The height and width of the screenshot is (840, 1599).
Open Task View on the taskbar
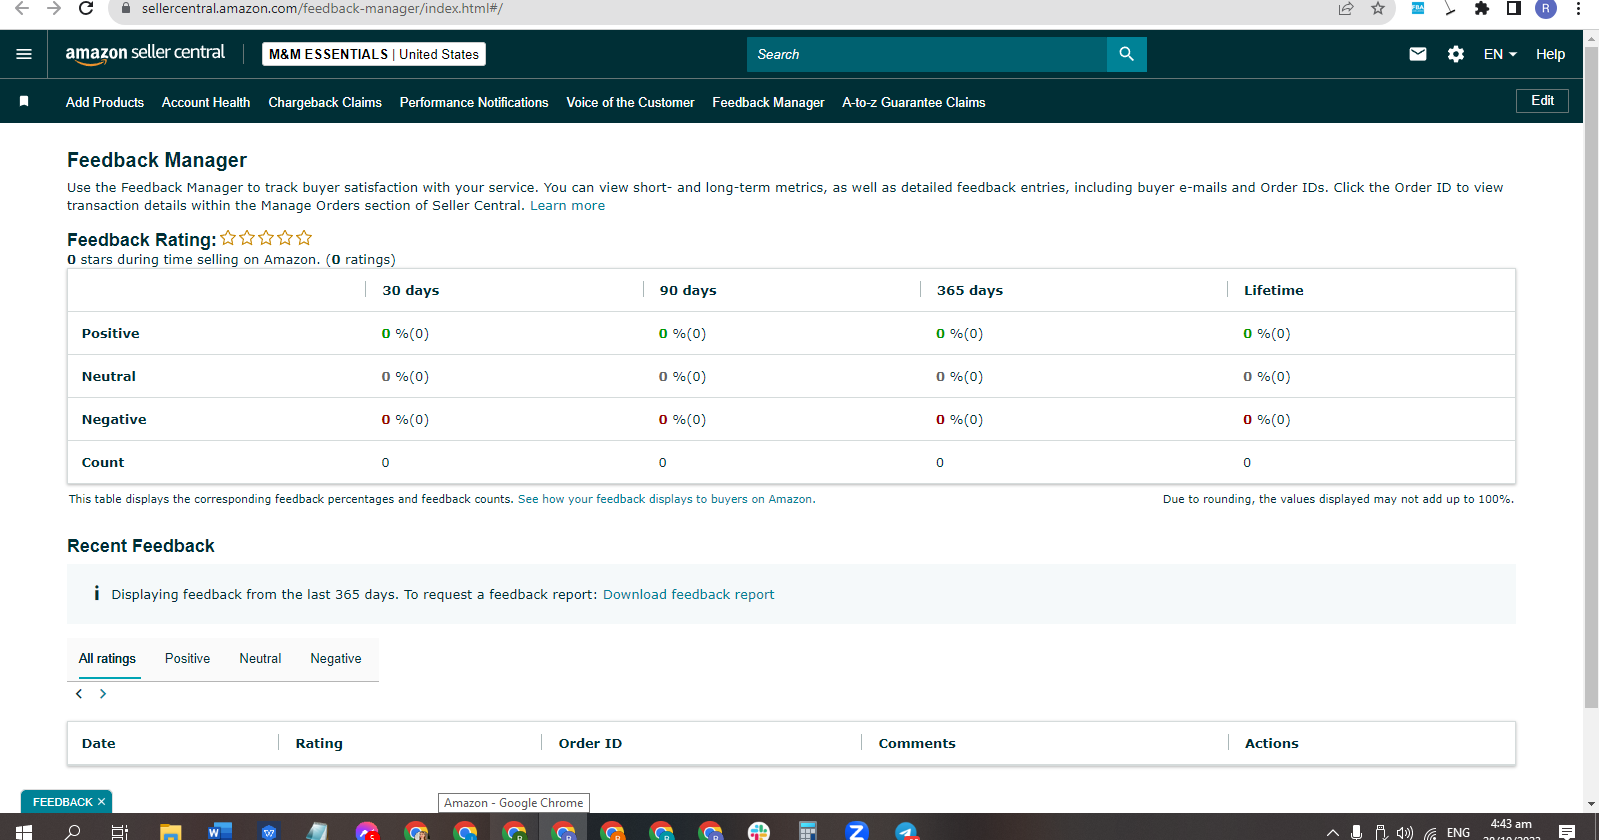(120, 831)
